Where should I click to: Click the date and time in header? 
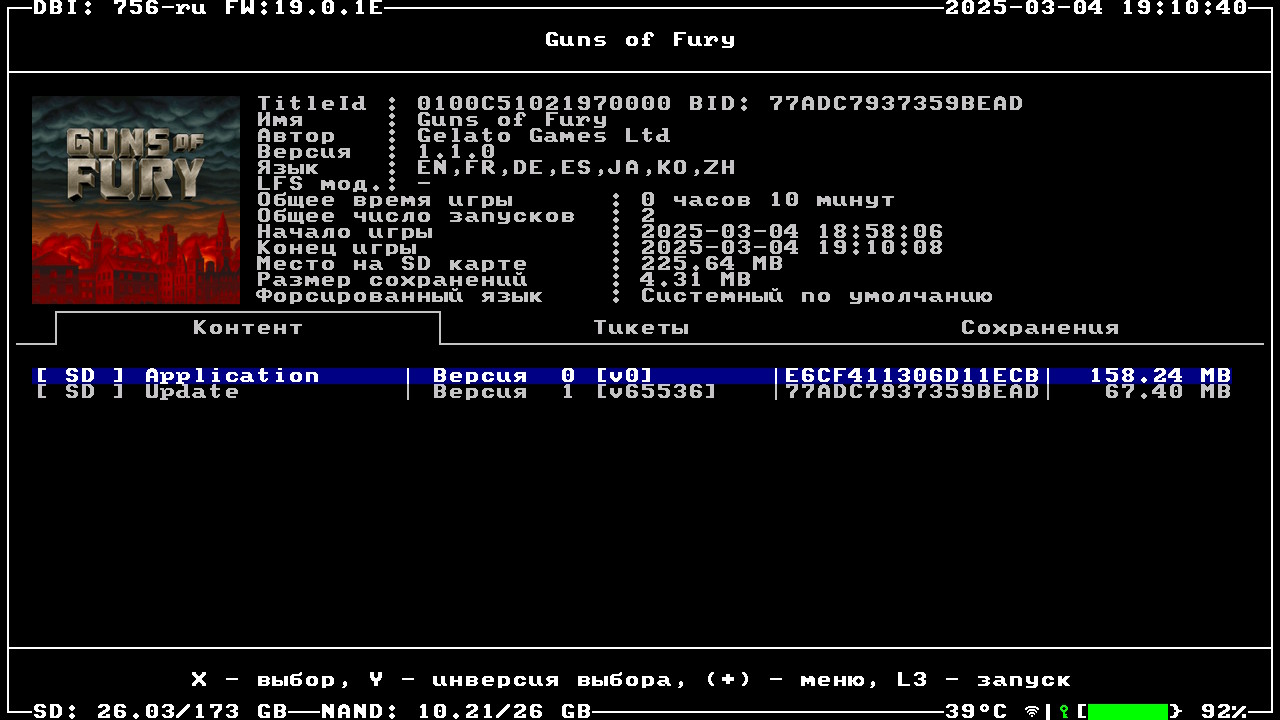(x=1096, y=8)
